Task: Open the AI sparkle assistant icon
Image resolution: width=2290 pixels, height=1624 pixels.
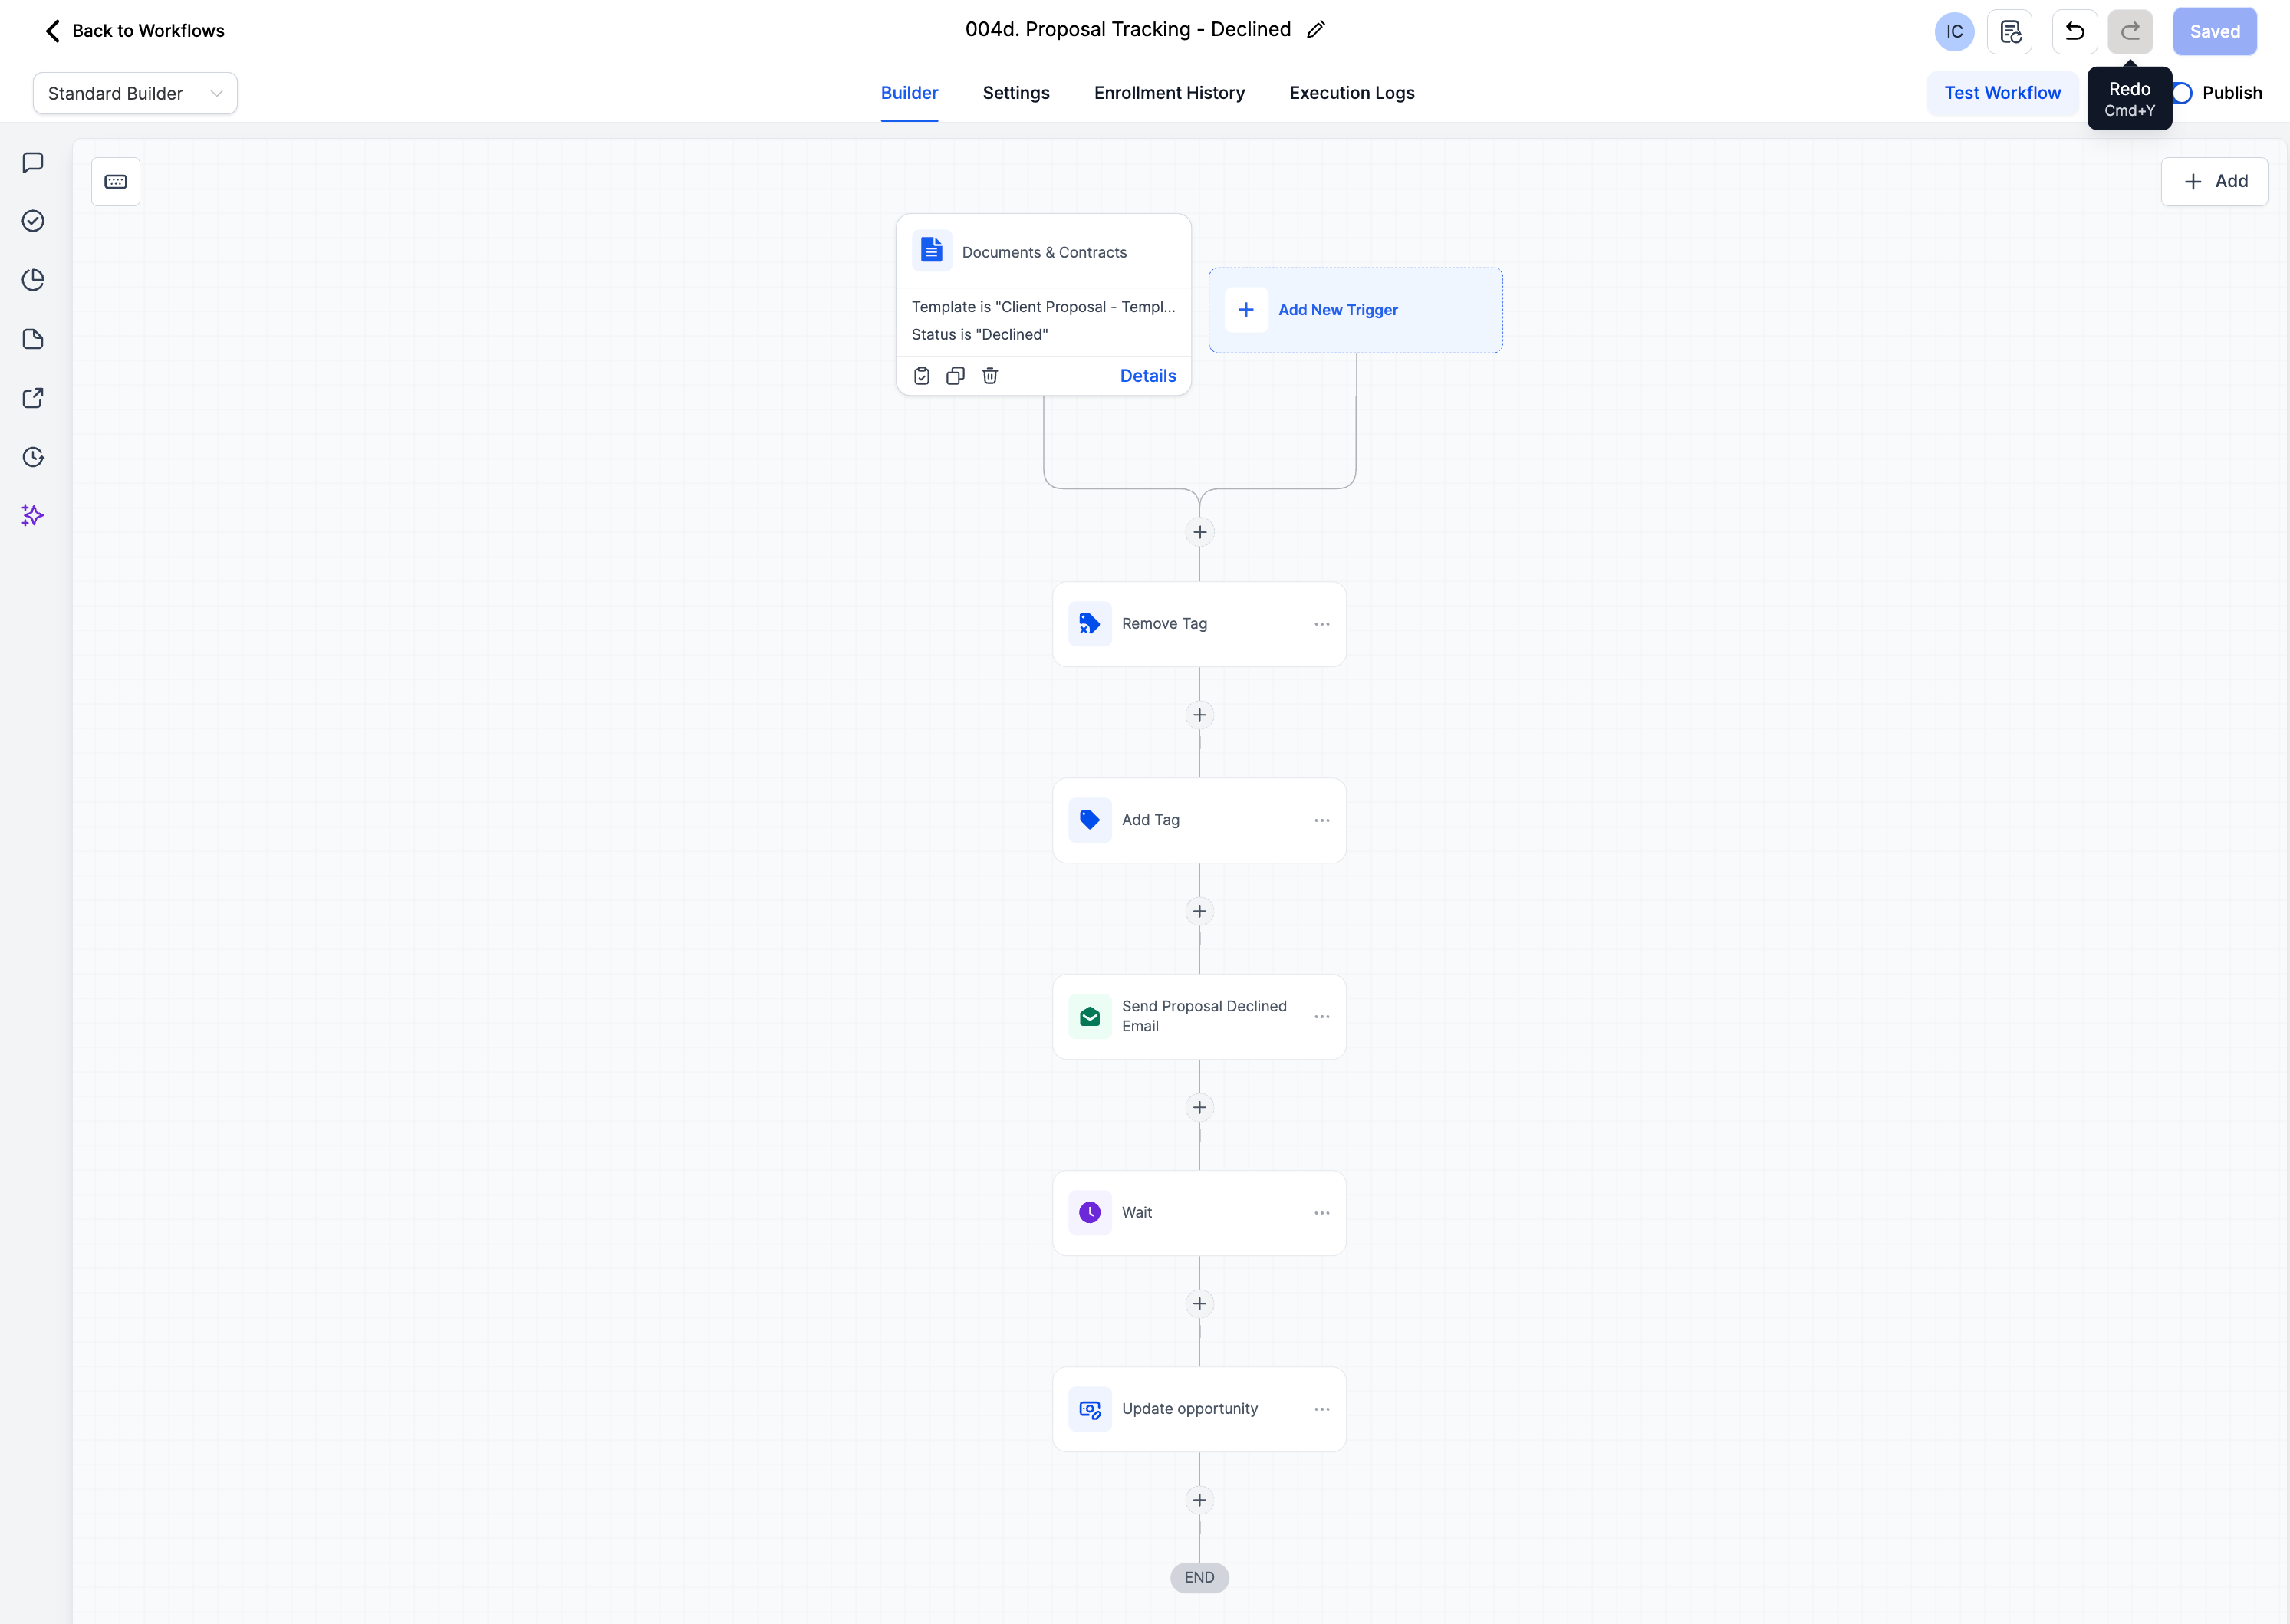Action: (x=33, y=516)
